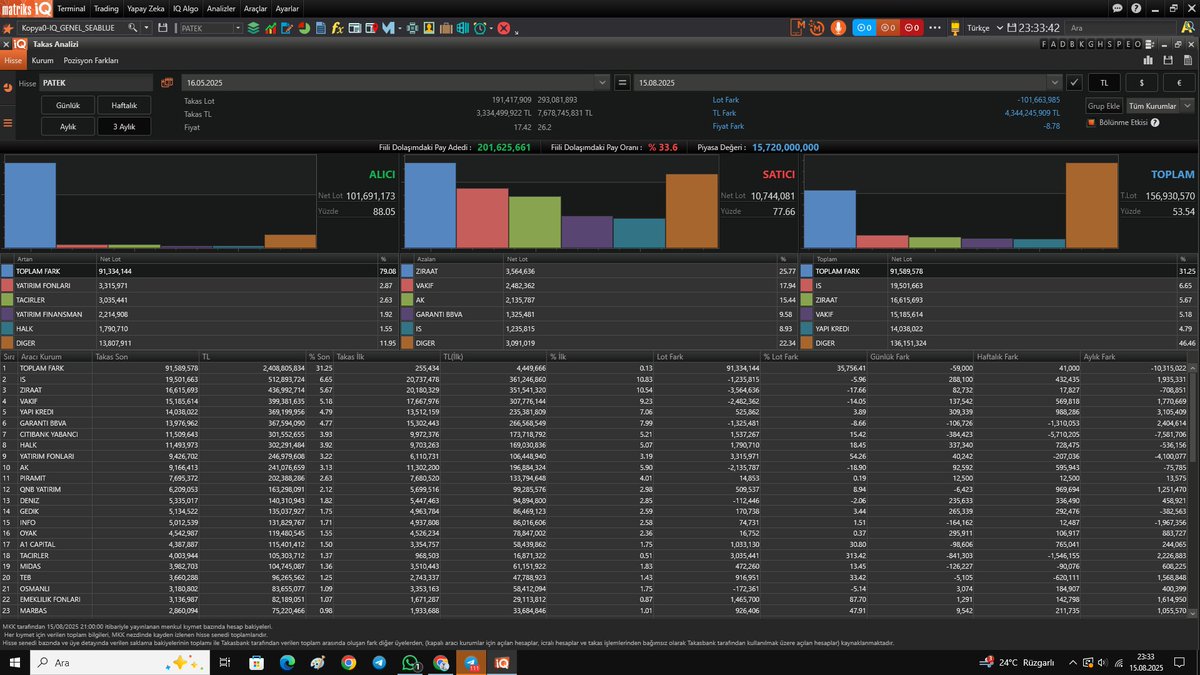1200x675 pixels.
Task: Open WhatsApp from the Windows taskbar
Action: 411,662
